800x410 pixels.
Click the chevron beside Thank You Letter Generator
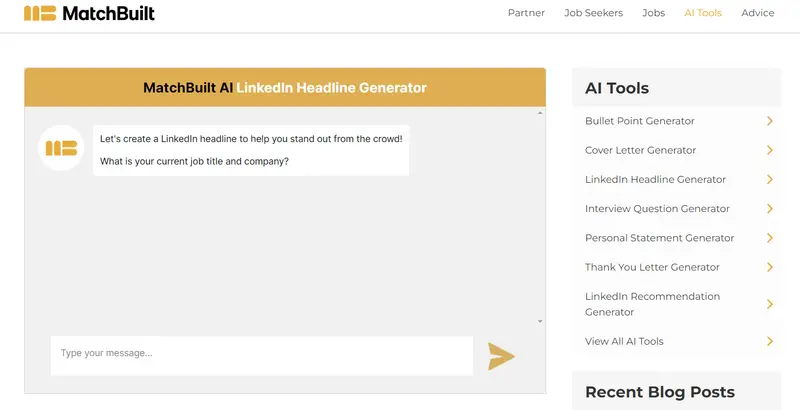point(769,267)
